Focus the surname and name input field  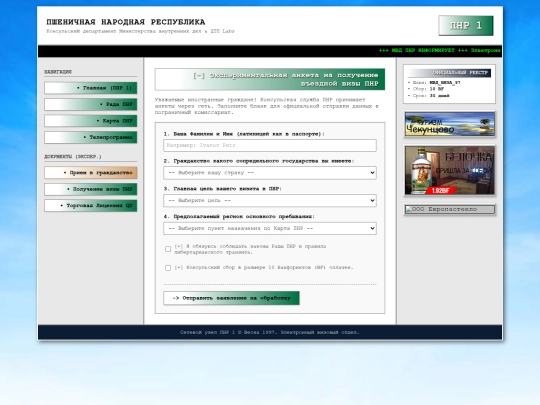pos(270,145)
